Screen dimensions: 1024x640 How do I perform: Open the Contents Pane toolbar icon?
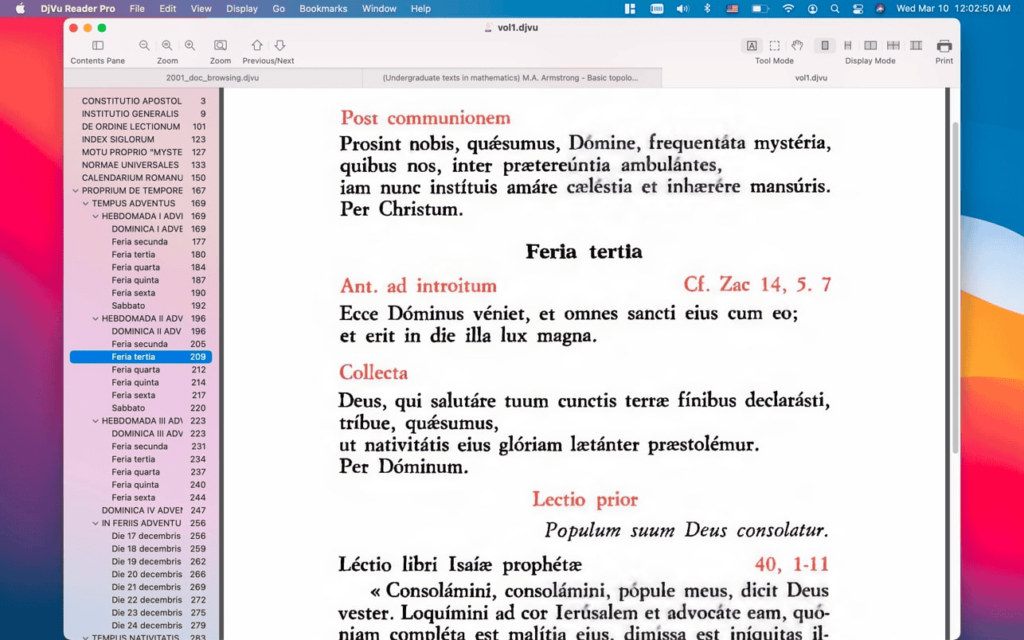tap(97, 45)
